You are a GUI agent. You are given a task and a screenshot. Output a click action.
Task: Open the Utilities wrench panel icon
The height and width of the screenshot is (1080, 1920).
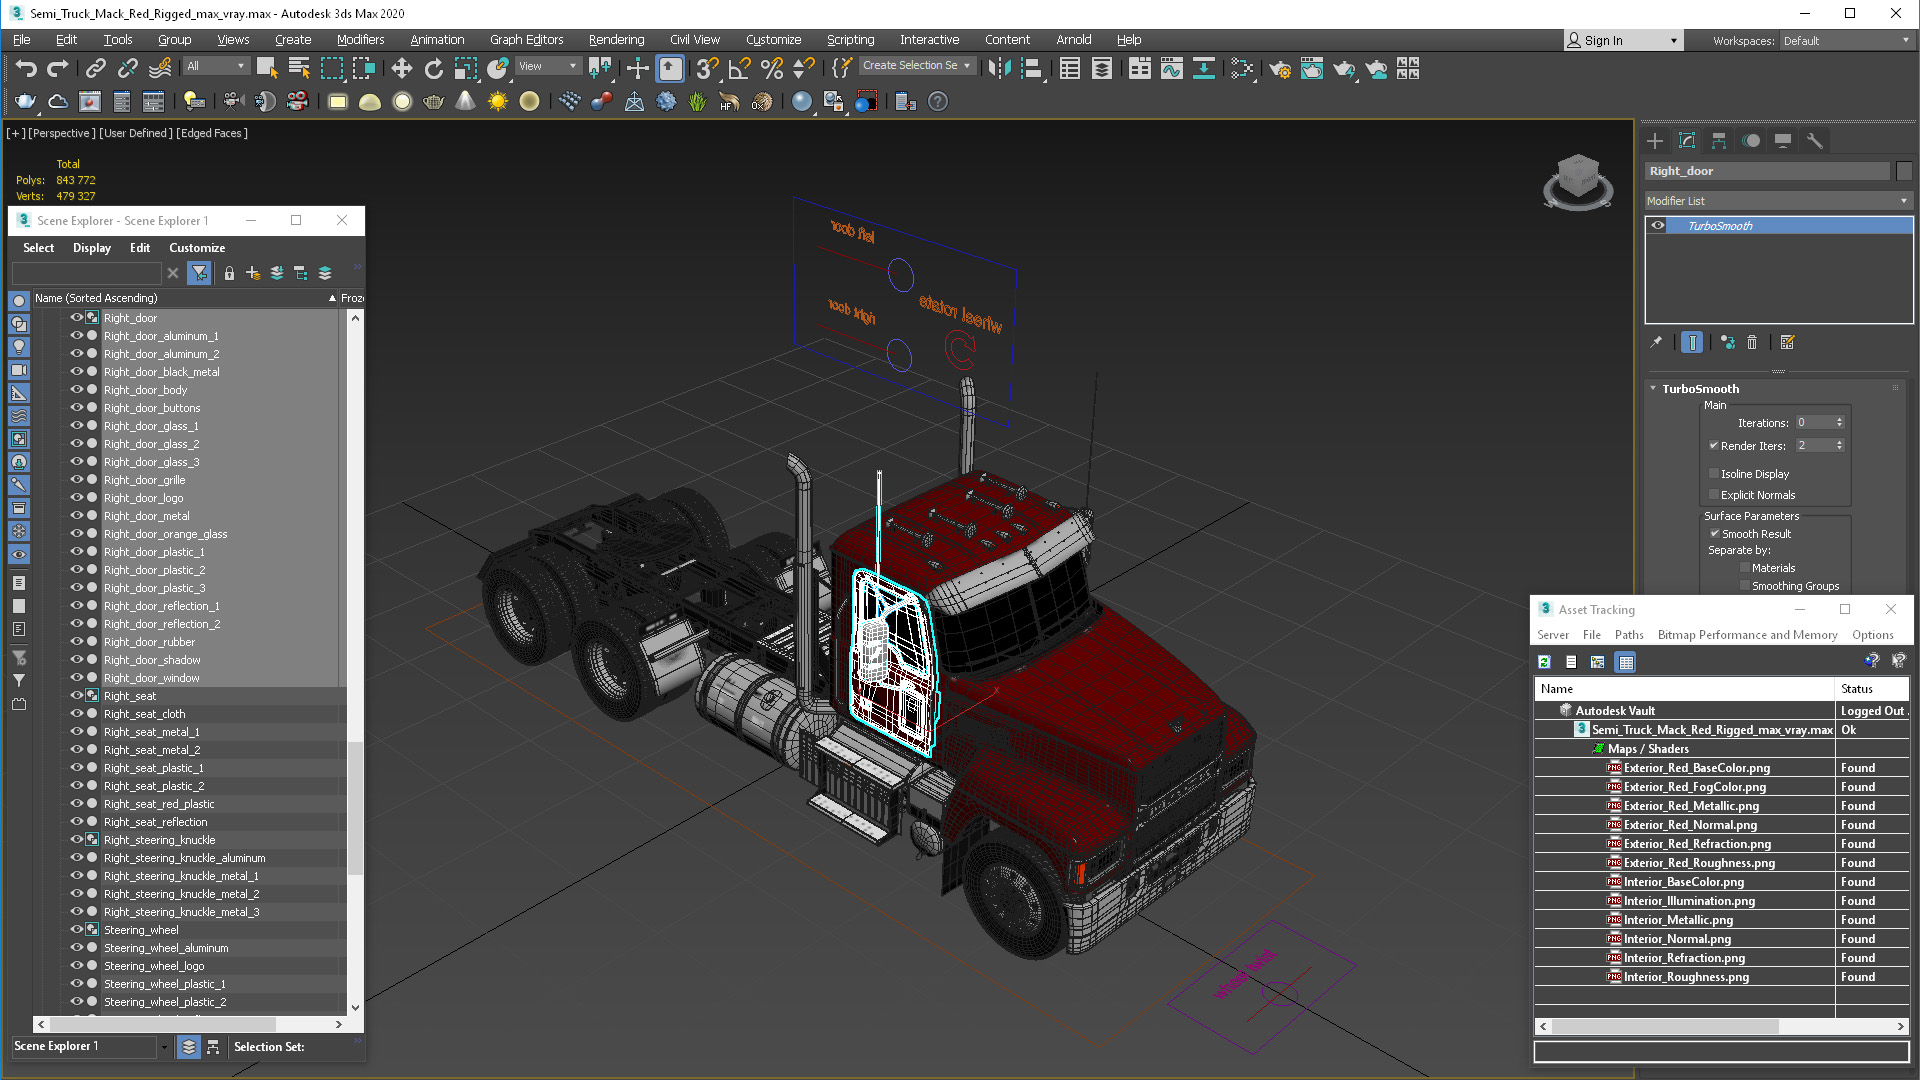tap(1815, 141)
